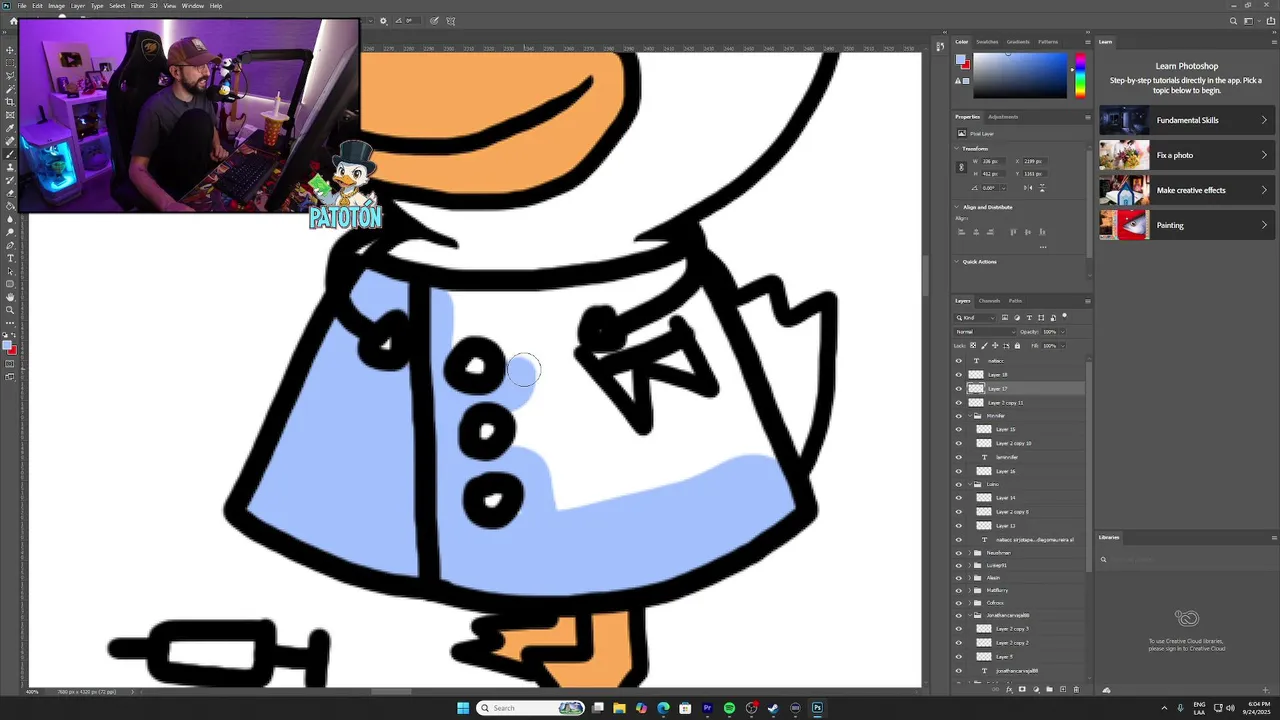Hide the Layer 17 visibility eye
Screen dimensions: 1280x720
[959, 389]
